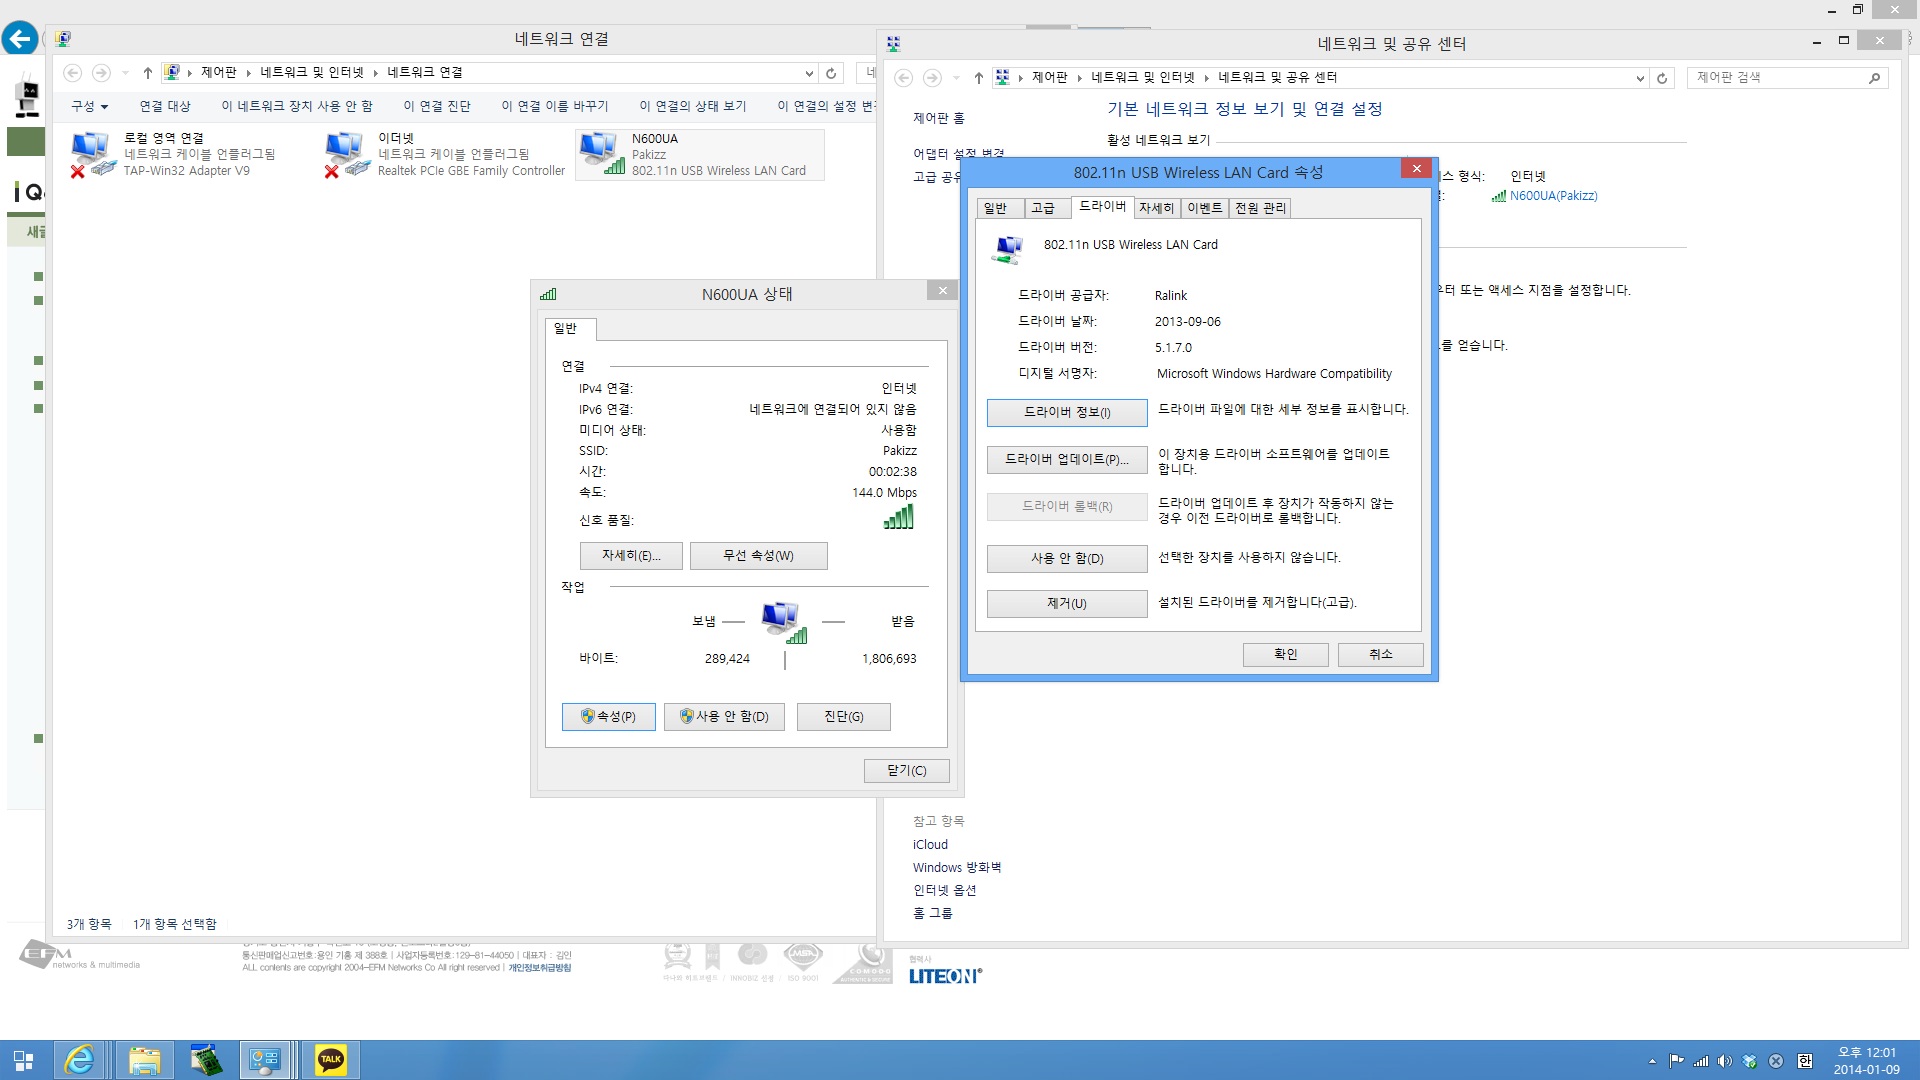Switch to the 전원 관리 tab
Screen dimensions: 1920x1080
1260,208
